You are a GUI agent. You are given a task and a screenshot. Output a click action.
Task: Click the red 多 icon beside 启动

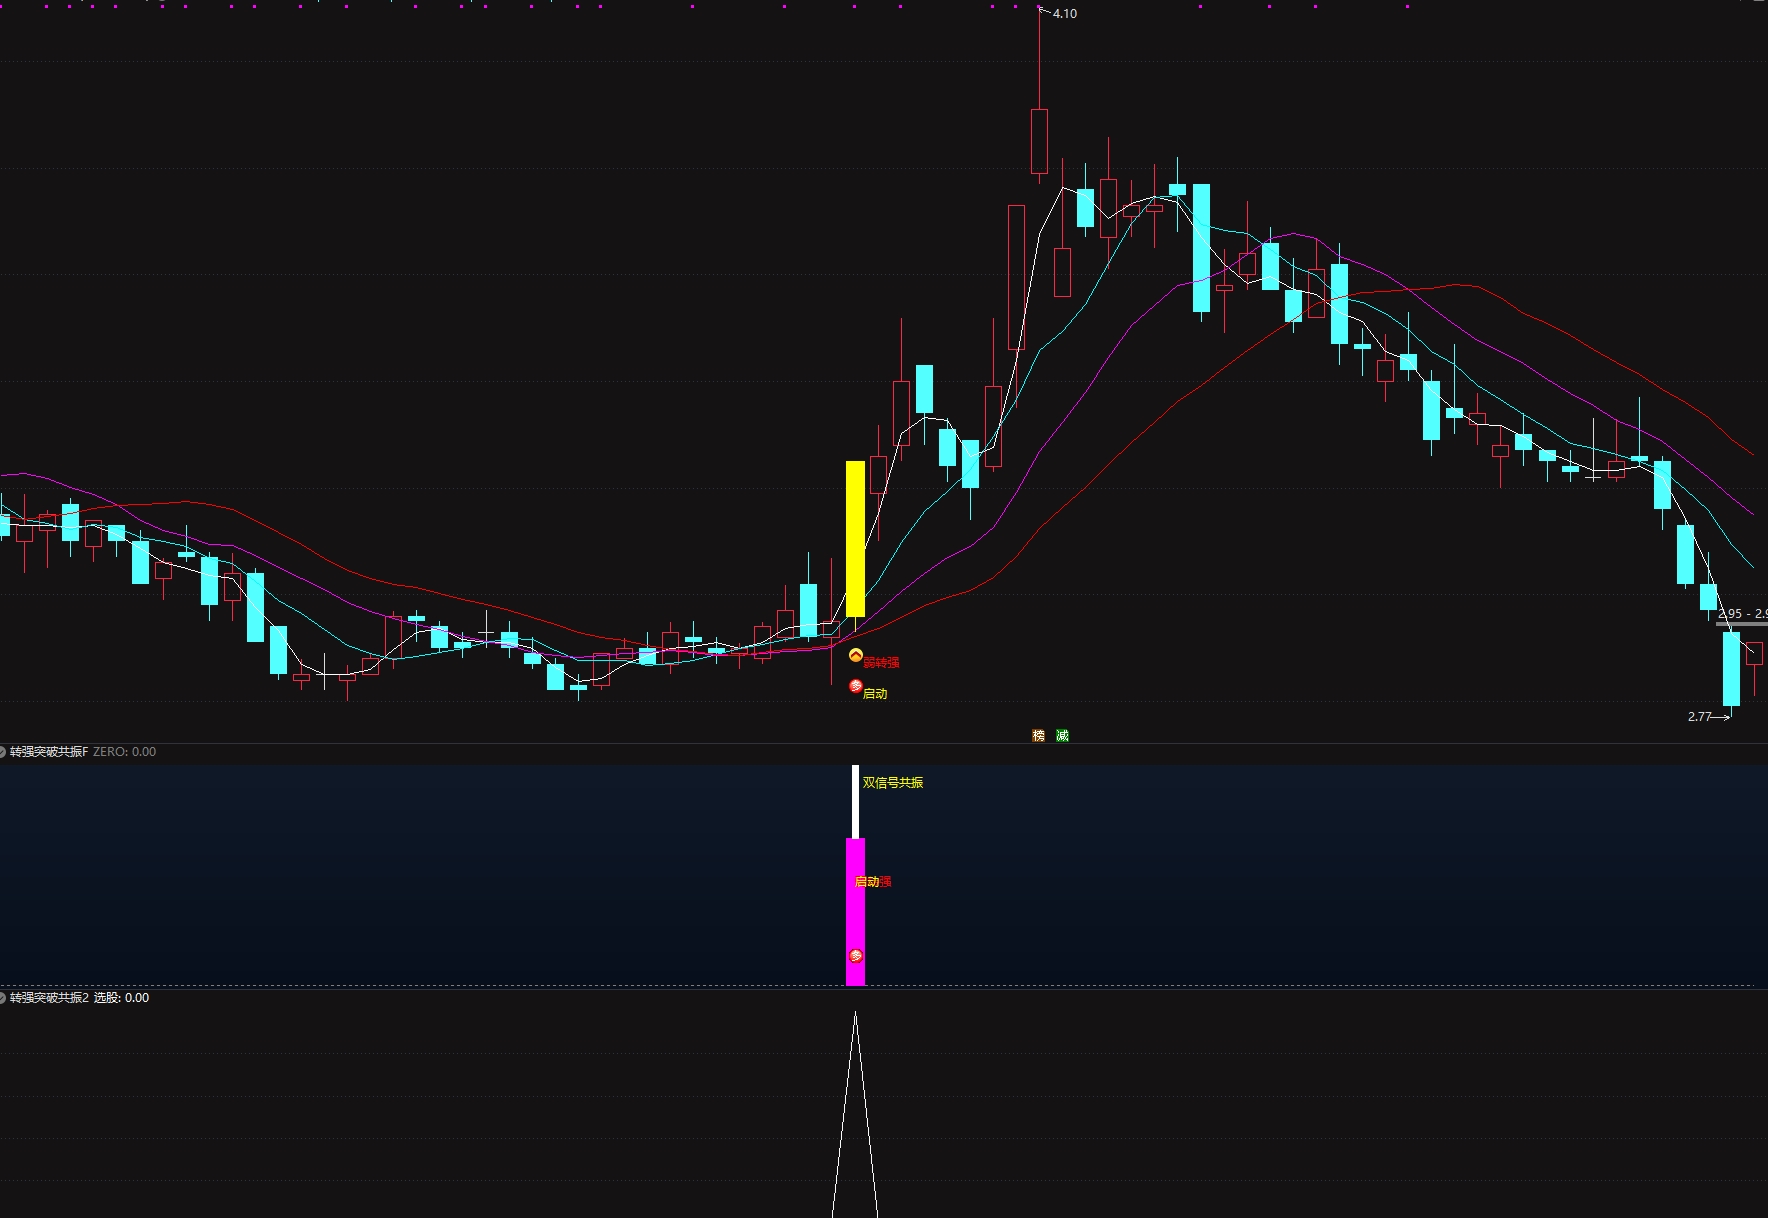856,686
